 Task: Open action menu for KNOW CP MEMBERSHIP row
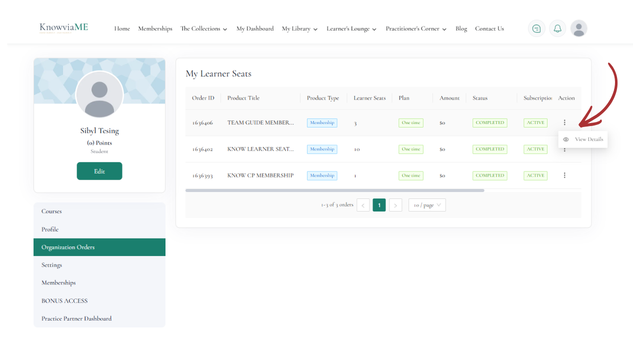point(564,175)
